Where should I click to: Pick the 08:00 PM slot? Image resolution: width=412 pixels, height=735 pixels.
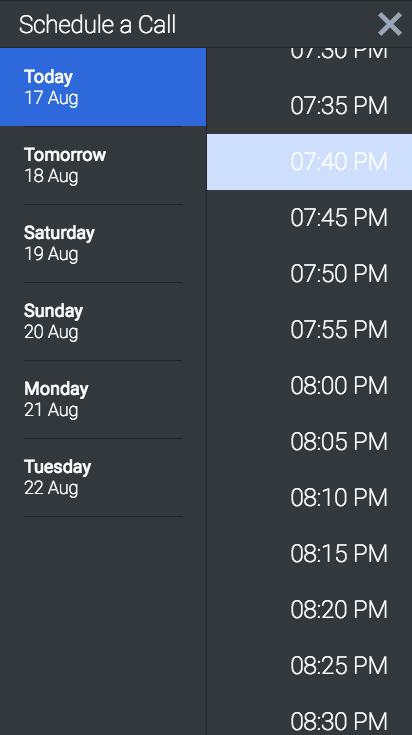tap(309, 386)
